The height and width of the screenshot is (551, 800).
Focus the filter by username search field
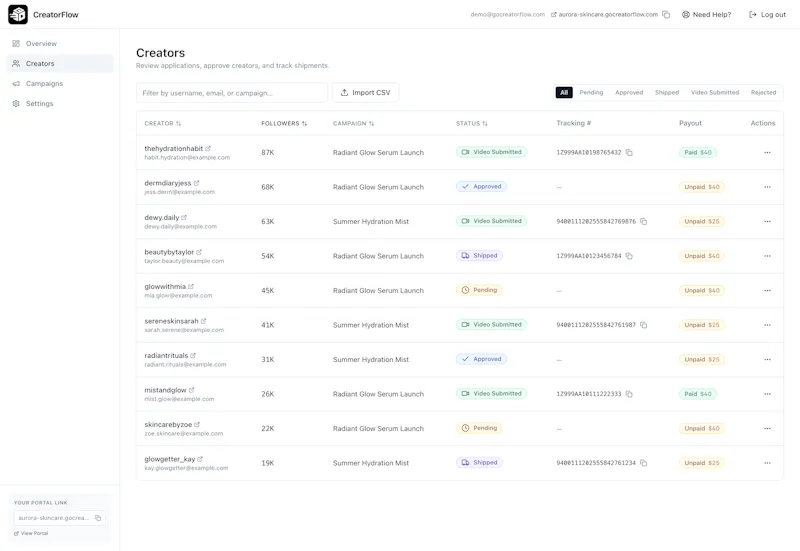point(232,92)
